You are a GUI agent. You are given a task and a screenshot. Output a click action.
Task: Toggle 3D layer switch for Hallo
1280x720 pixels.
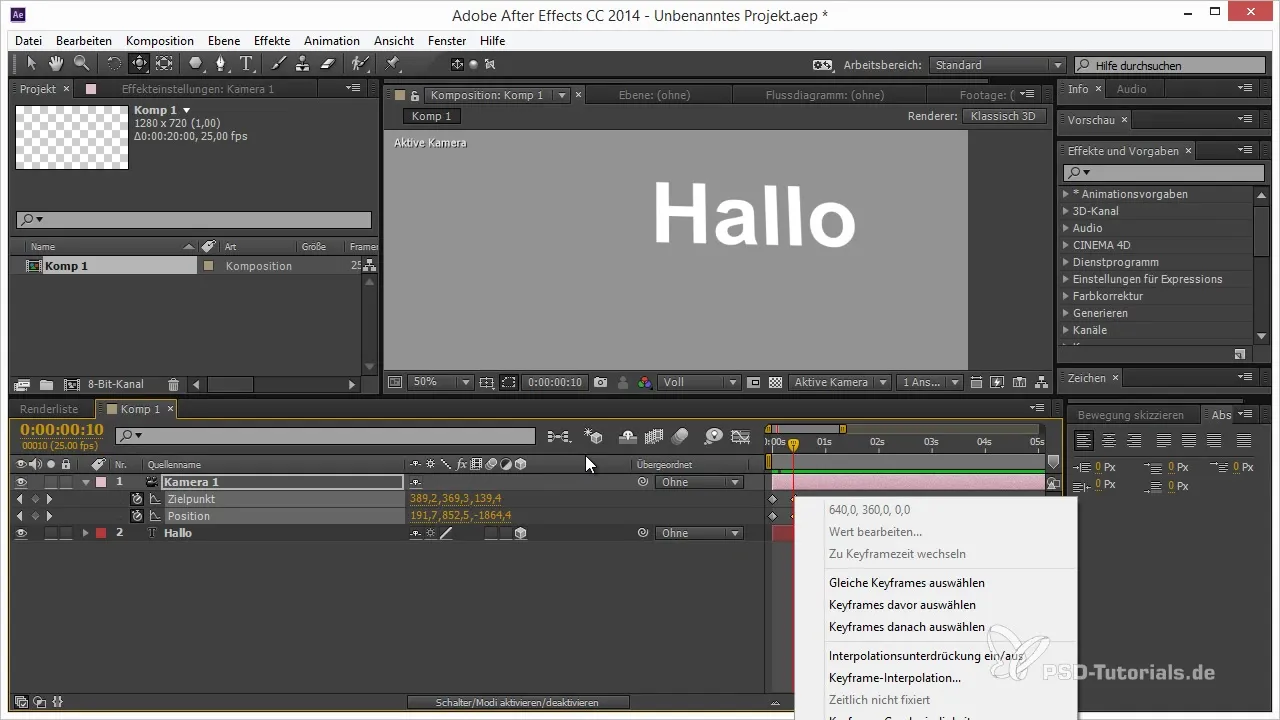(x=521, y=533)
